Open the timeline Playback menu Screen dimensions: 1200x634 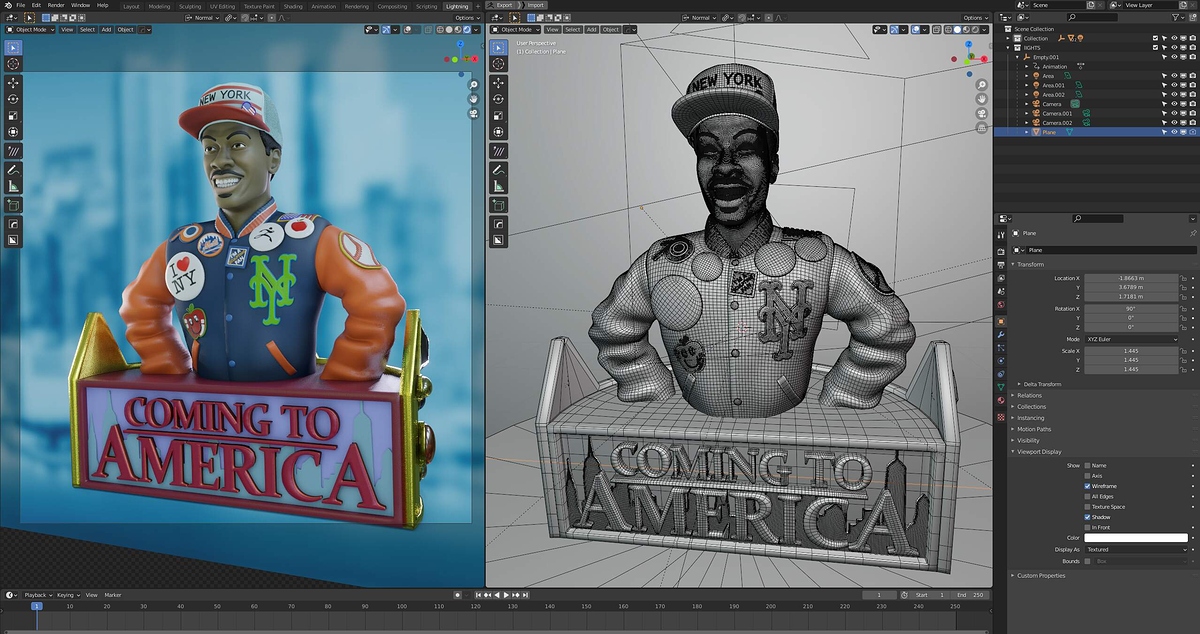click(x=37, y=595)
